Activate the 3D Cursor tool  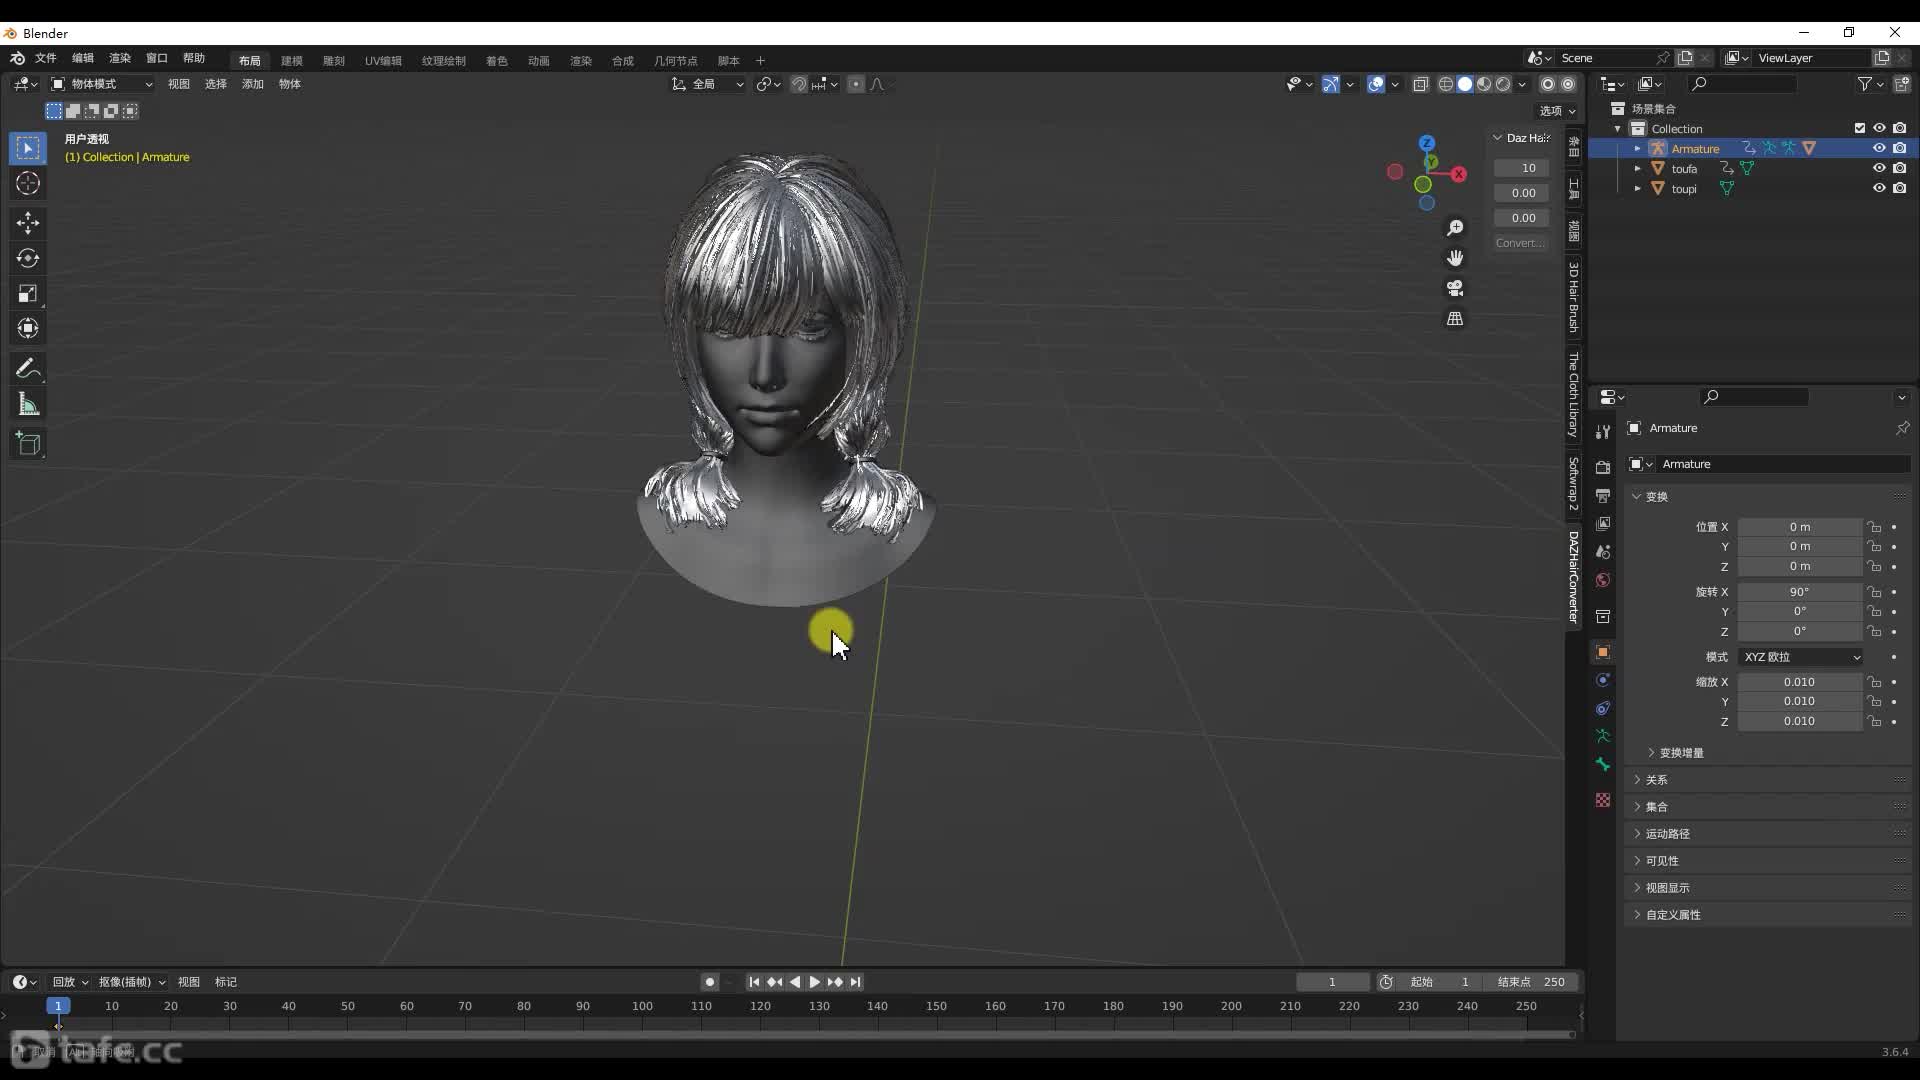point(28,183)
